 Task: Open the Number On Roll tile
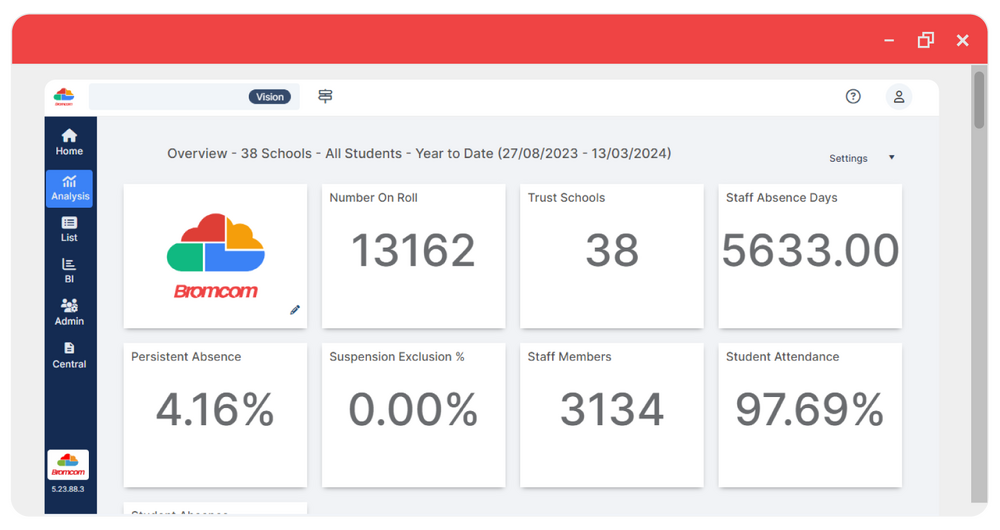point(413,256)
